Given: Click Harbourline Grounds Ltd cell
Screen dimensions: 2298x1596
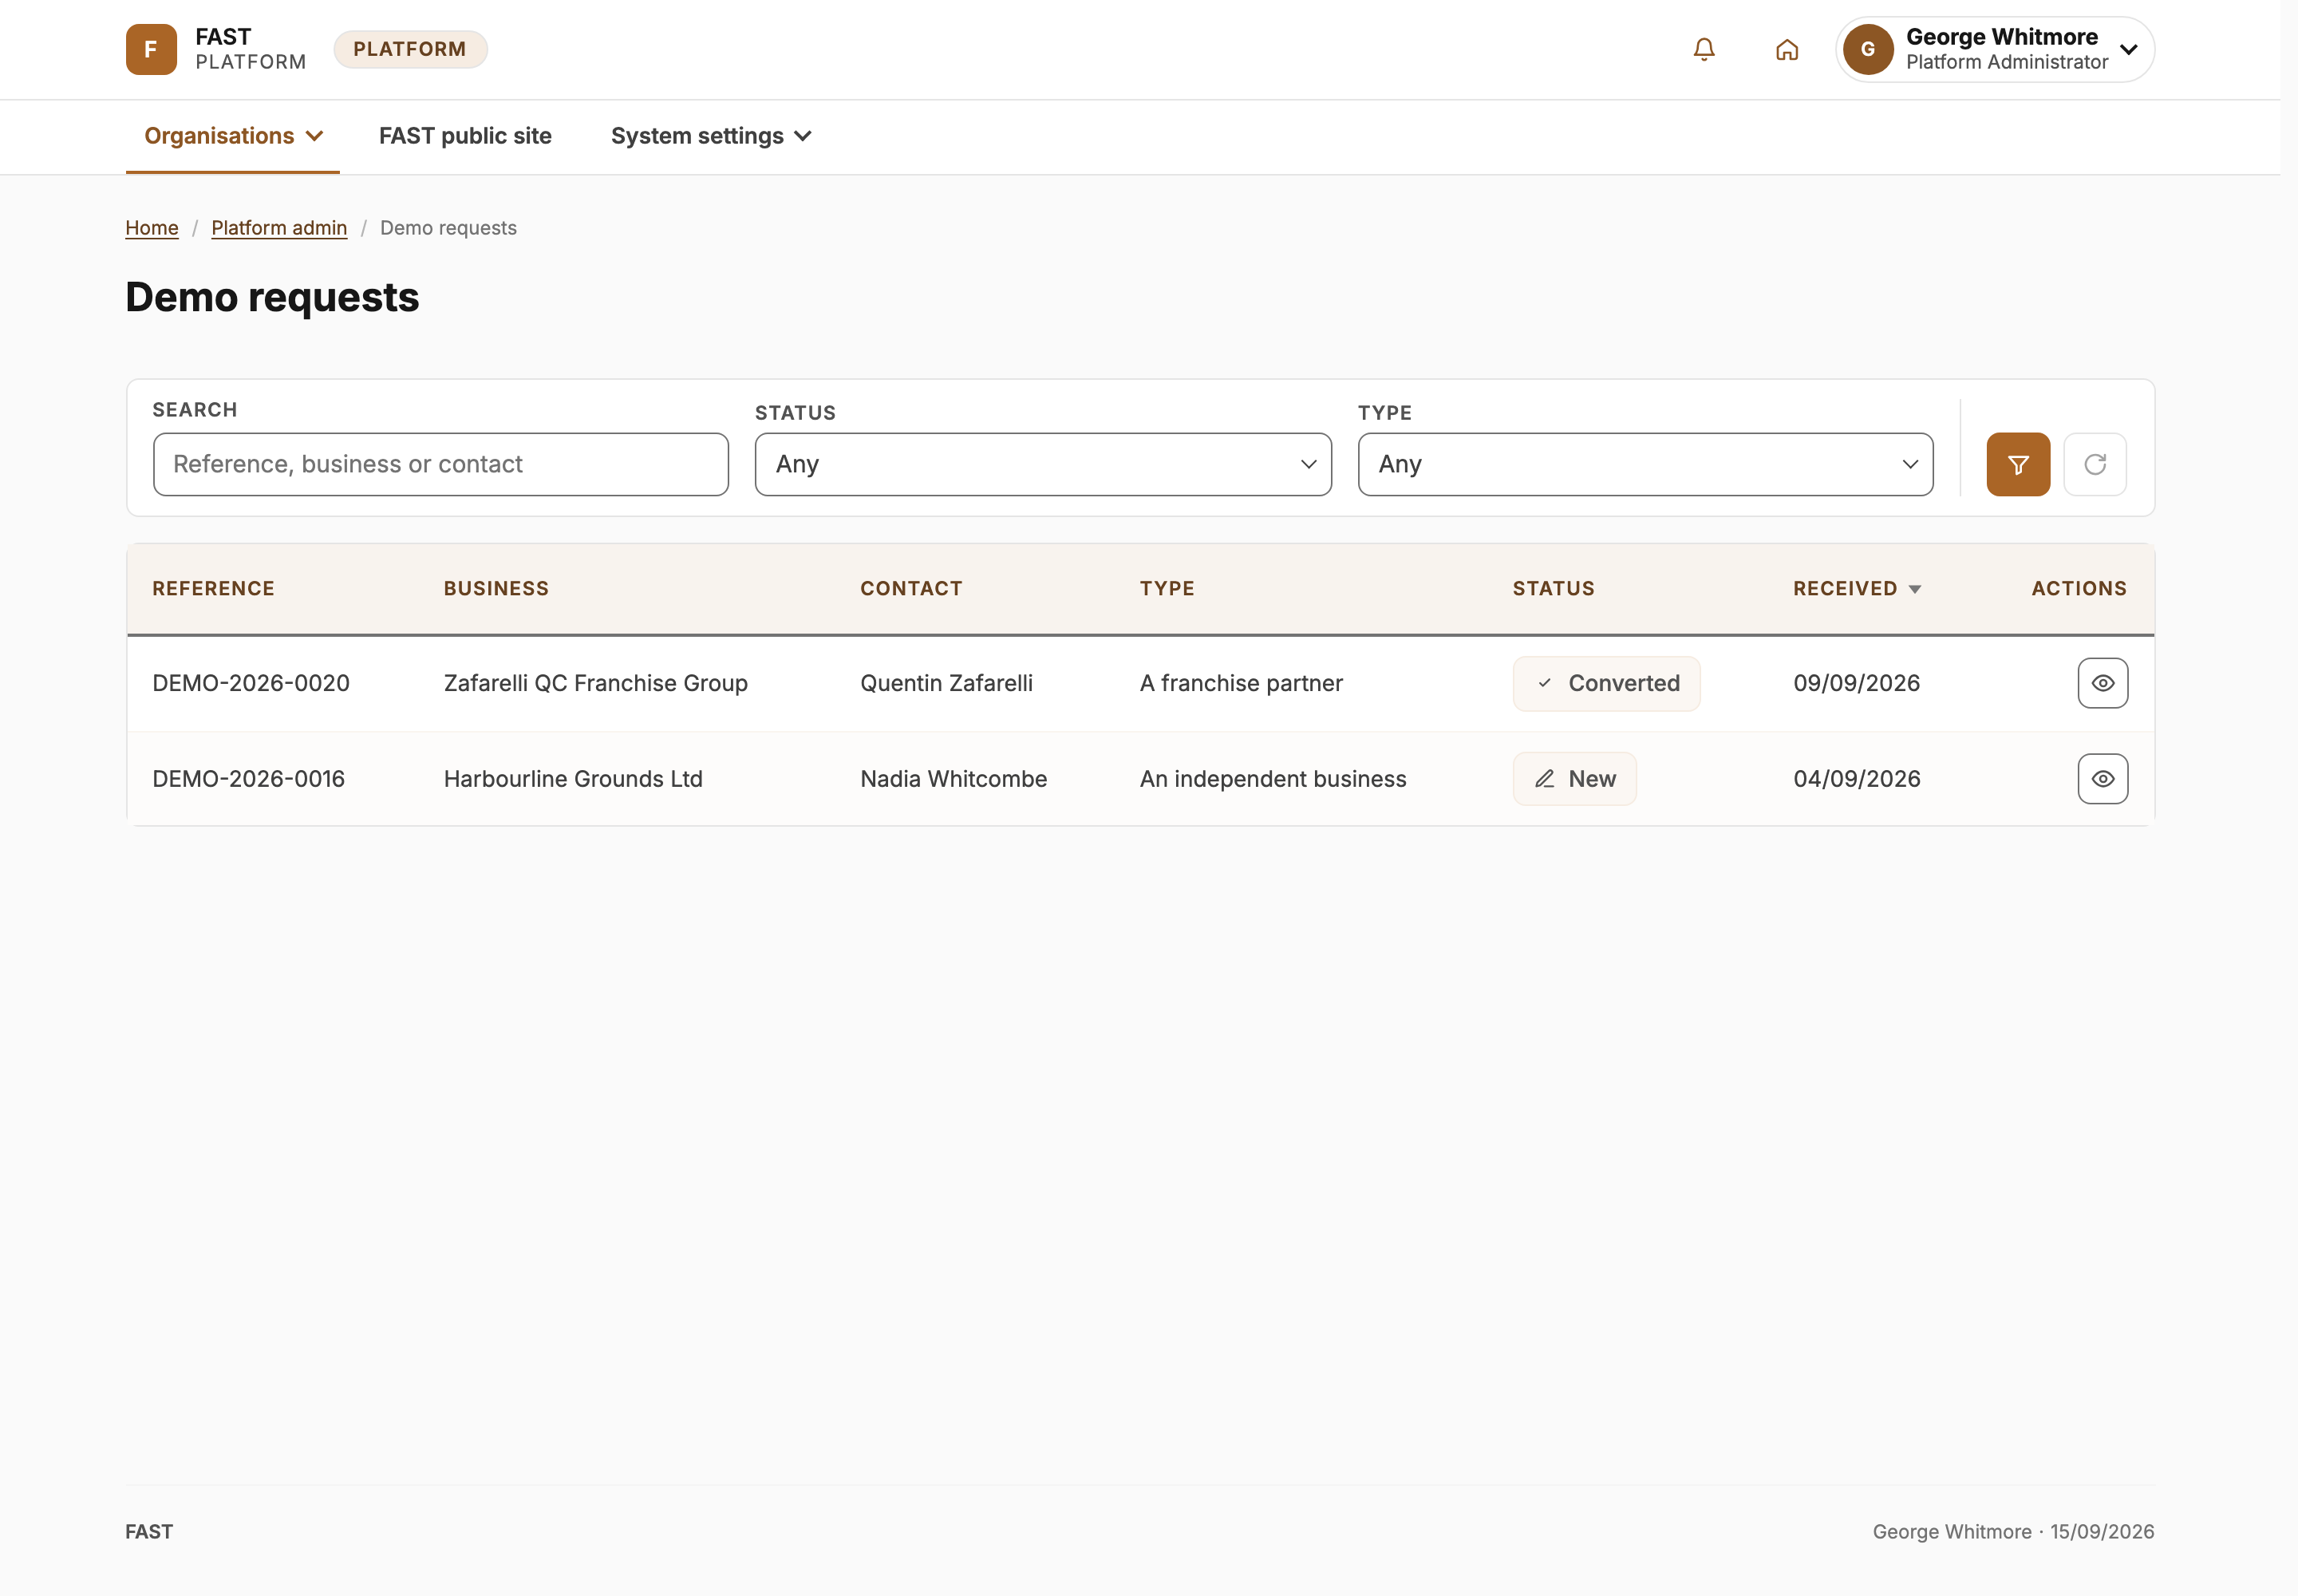Looking at the screenshot, I should 573,779.
